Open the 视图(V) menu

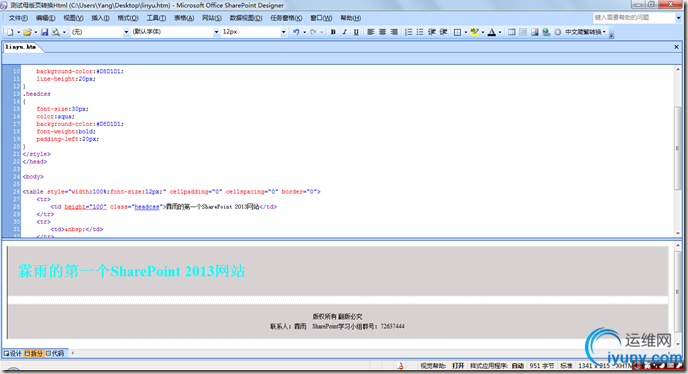(73, 18)
